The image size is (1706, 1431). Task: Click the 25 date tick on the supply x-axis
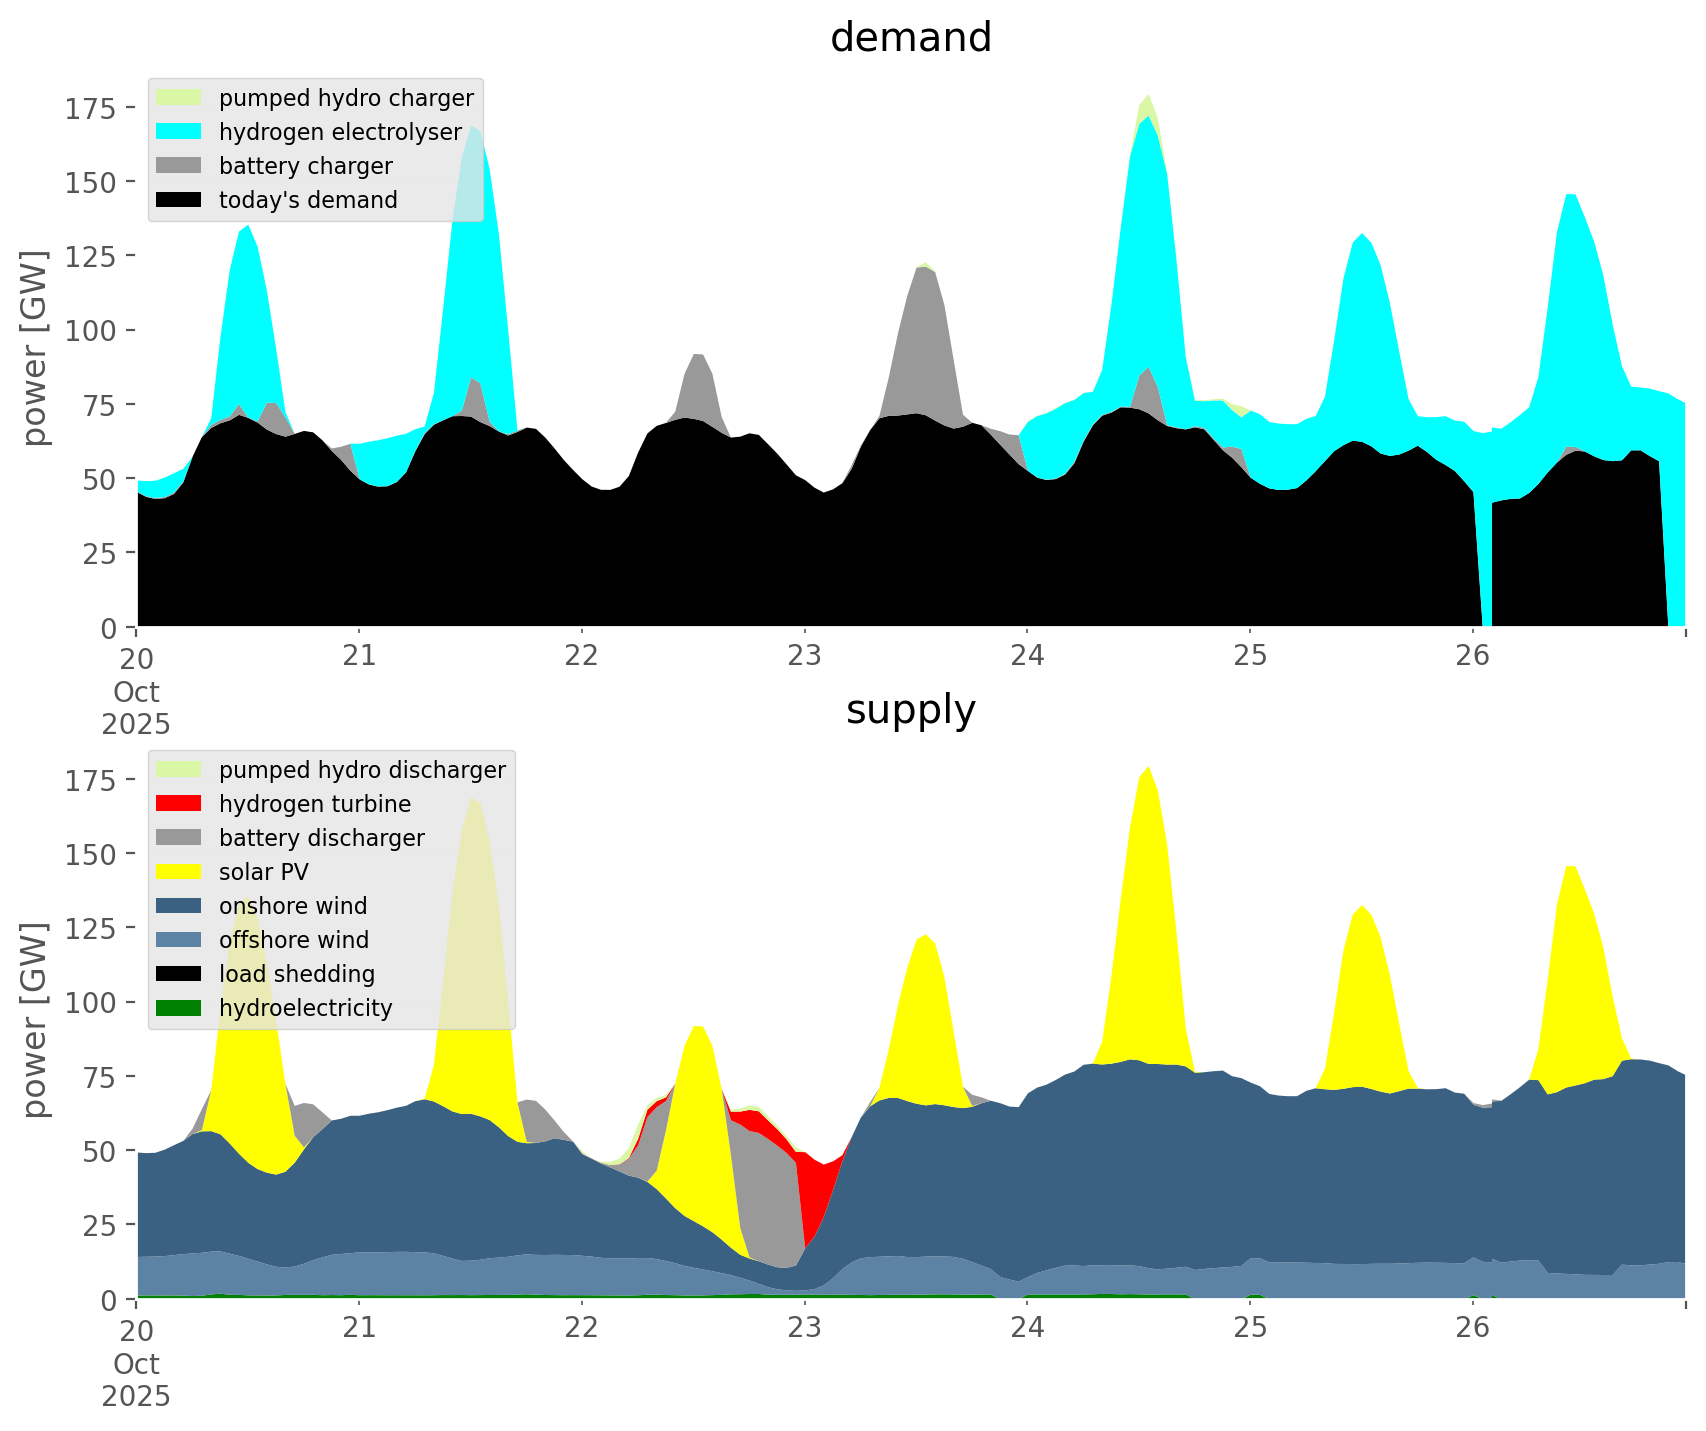(x=1249, y=1329)
